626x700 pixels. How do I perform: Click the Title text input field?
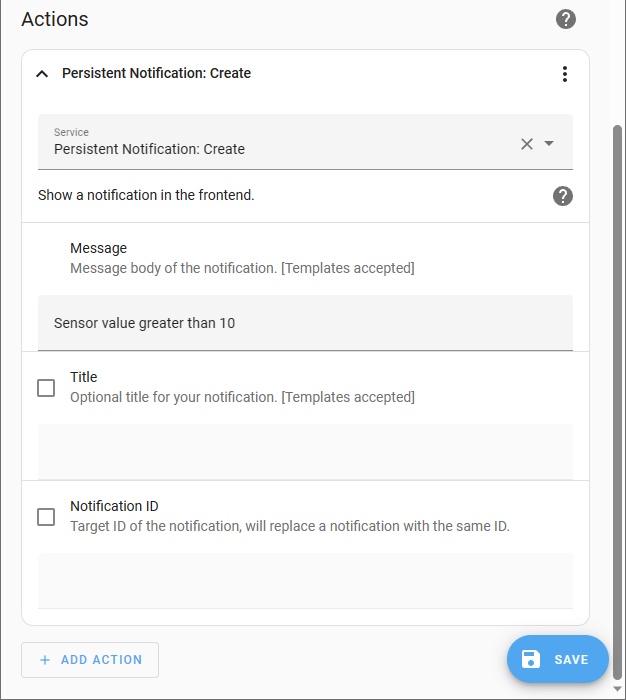(x=305, y=452)
